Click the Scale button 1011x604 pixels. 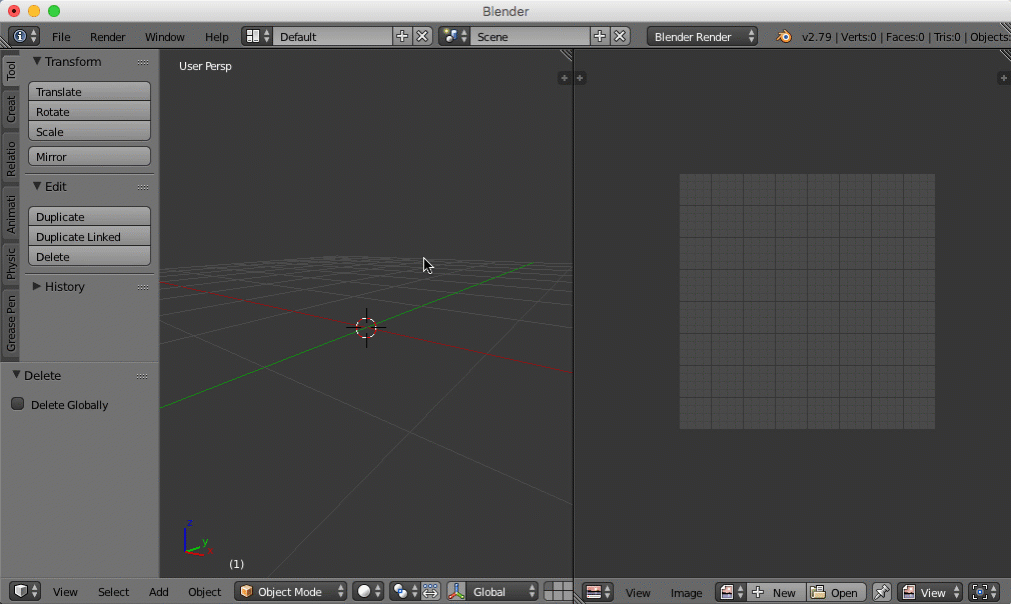(x=89, y=132)
